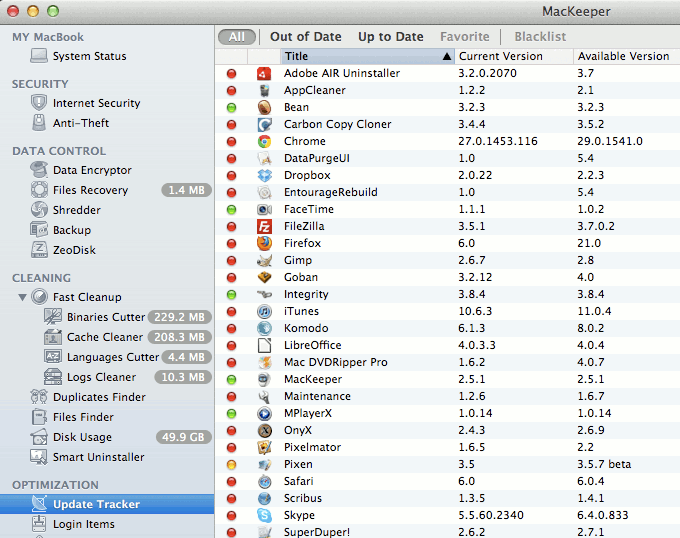
Task: Select the Mac DVDRipper Pro row title
Action: pos(336,362)
